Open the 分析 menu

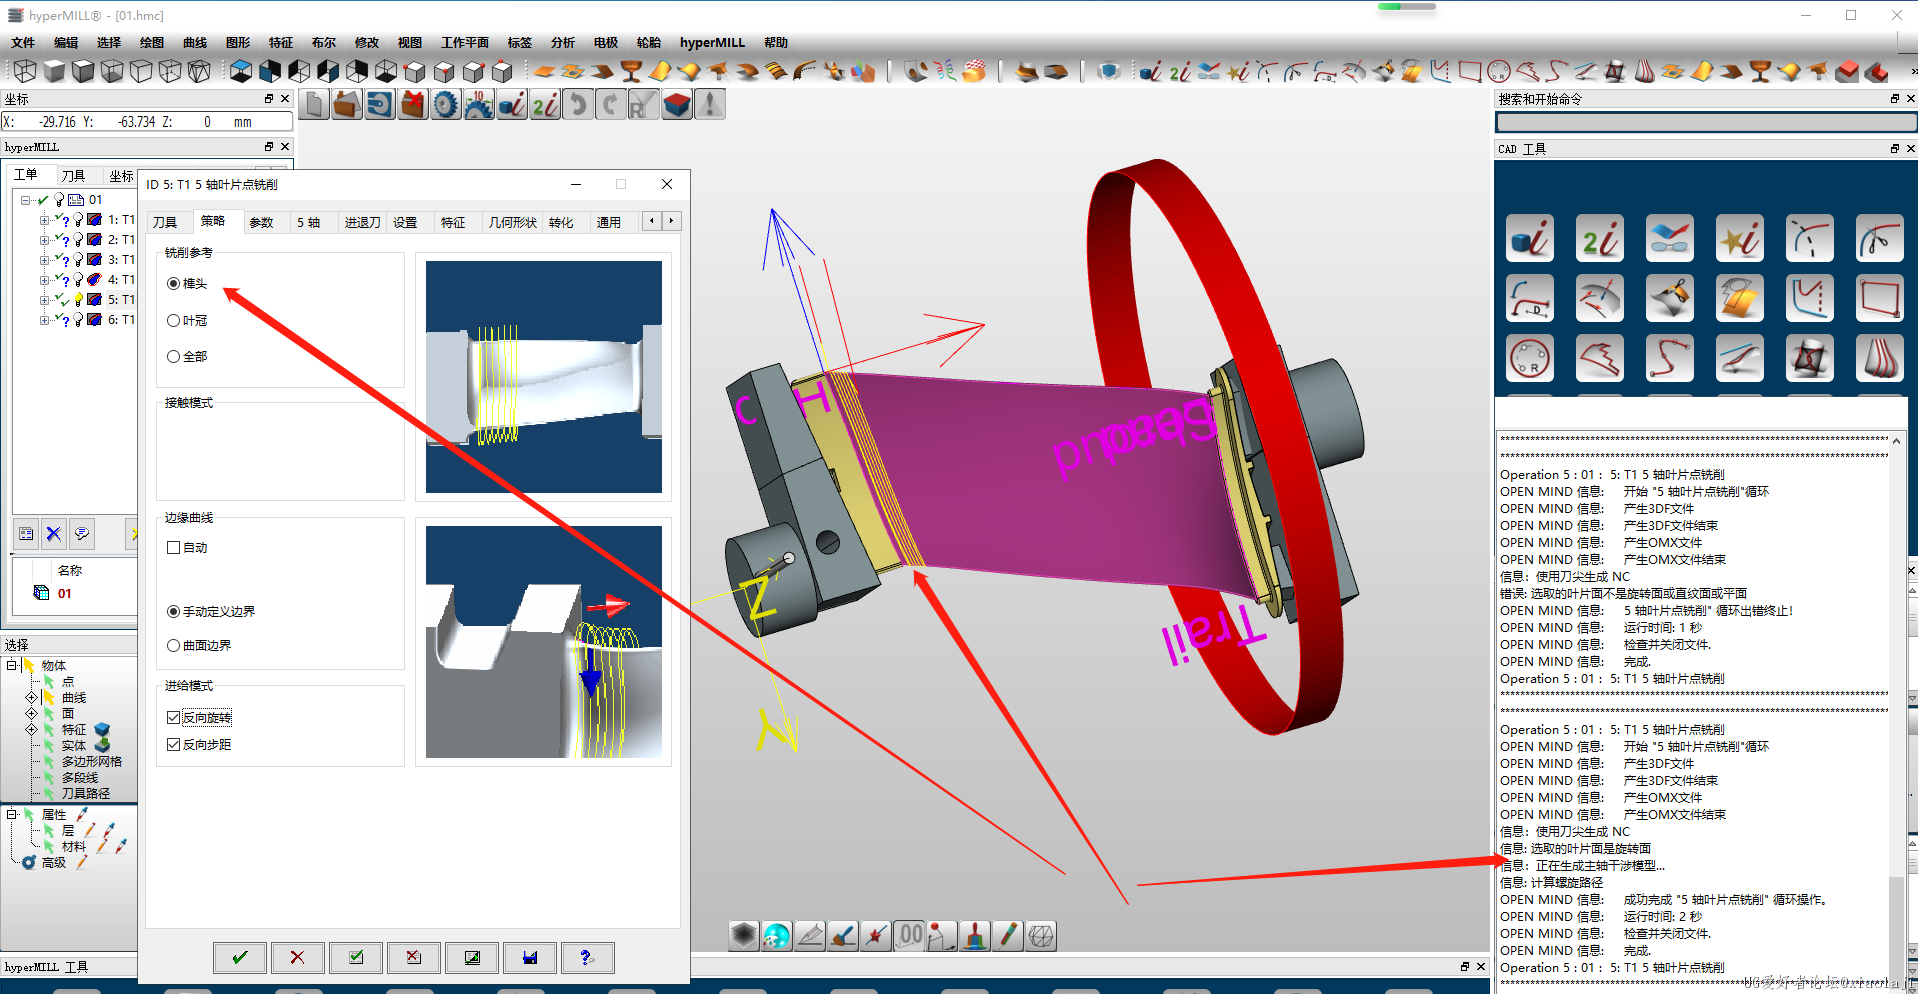tap(563, 43)
